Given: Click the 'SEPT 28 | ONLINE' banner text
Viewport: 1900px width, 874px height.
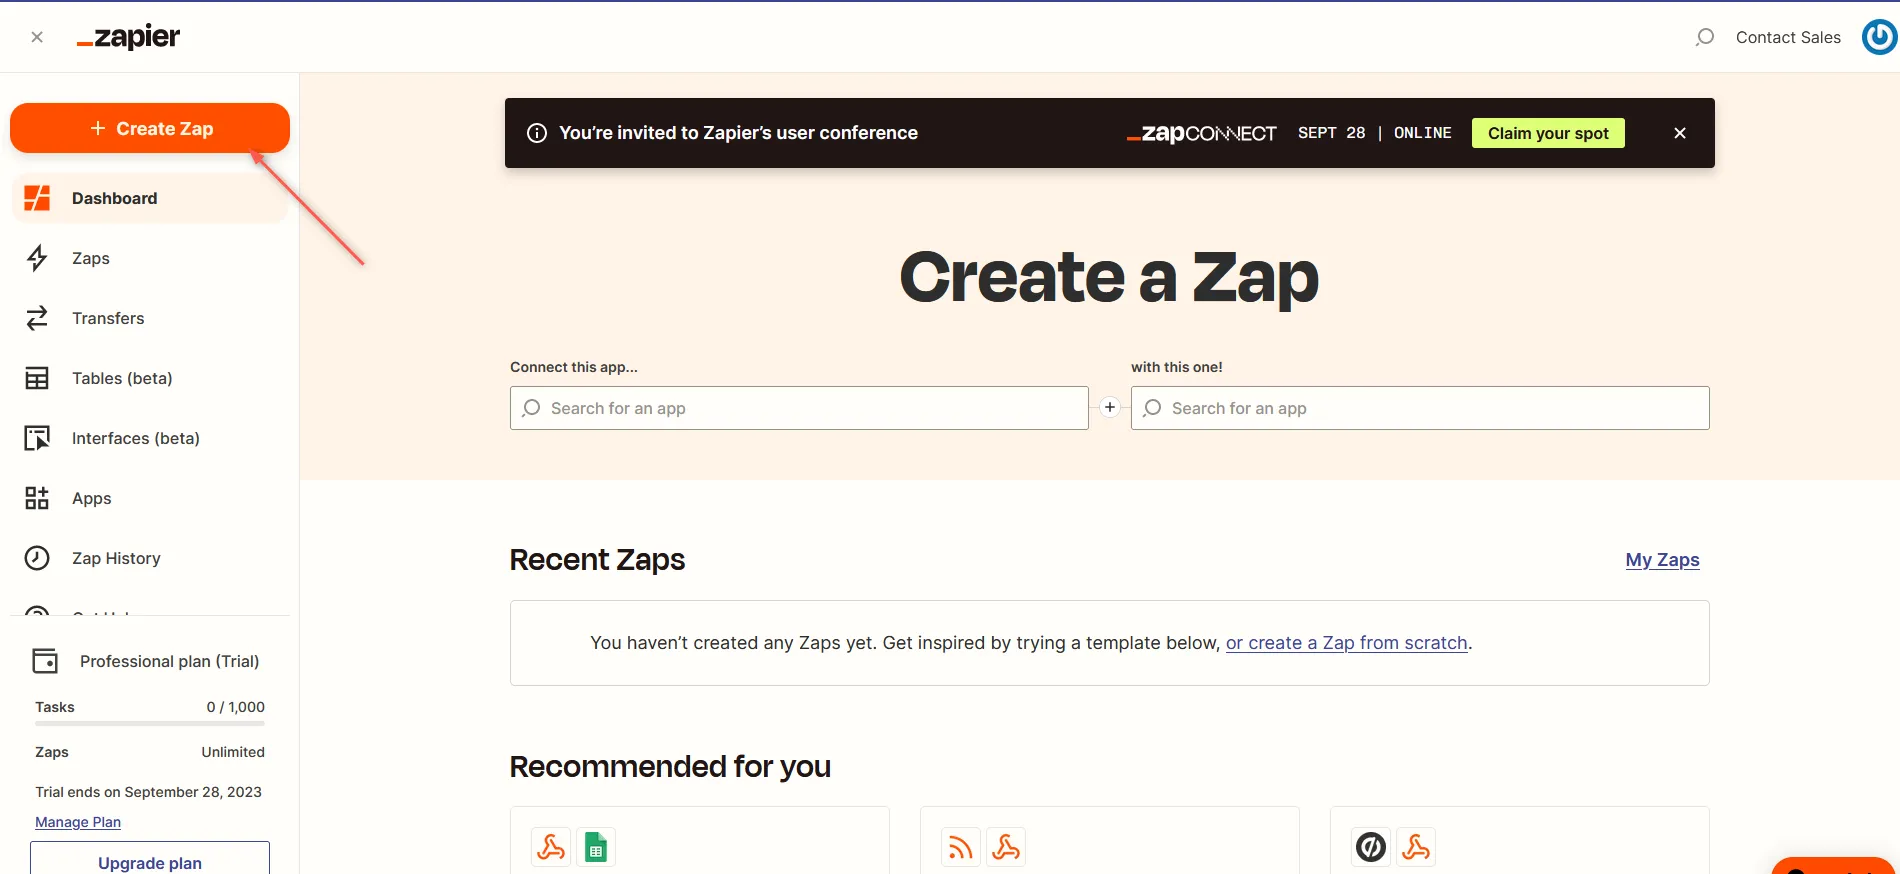Looking at the screenshot, I should click(x=1375, y=133).
